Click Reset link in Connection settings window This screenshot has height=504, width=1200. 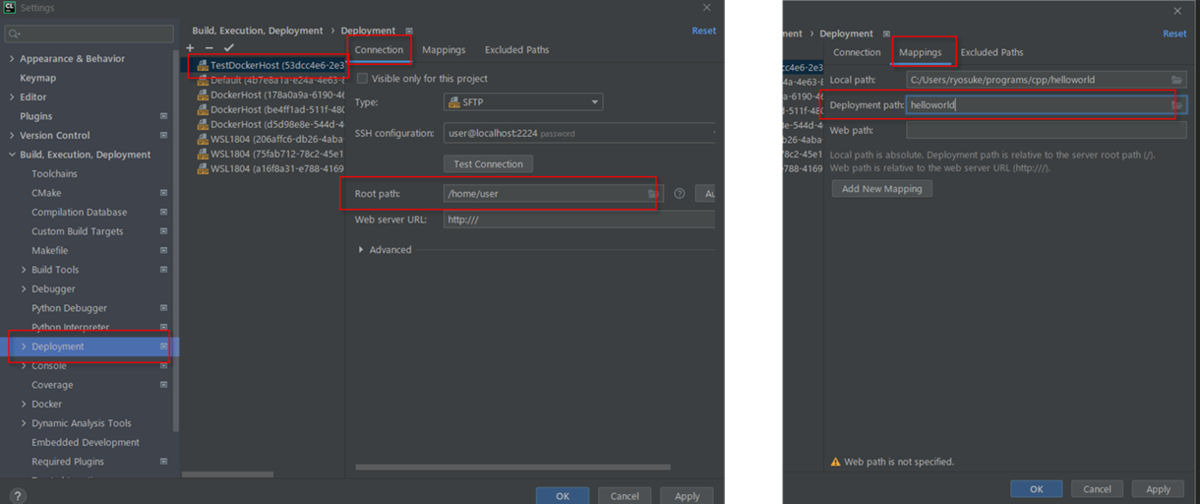click(x=704, y=31)
